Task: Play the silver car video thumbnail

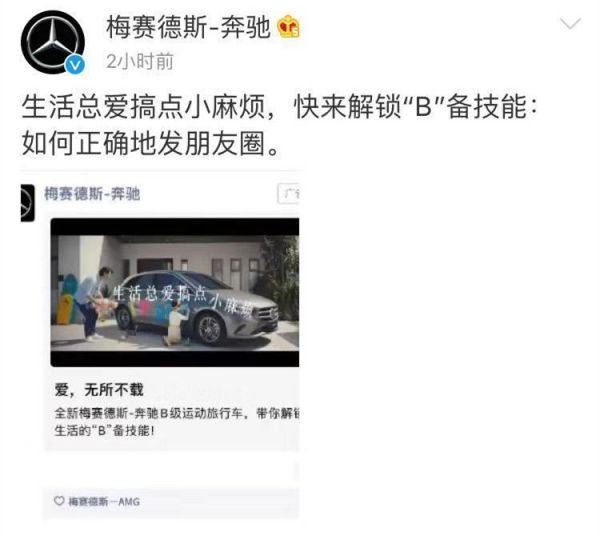Action: coord(174,292)
